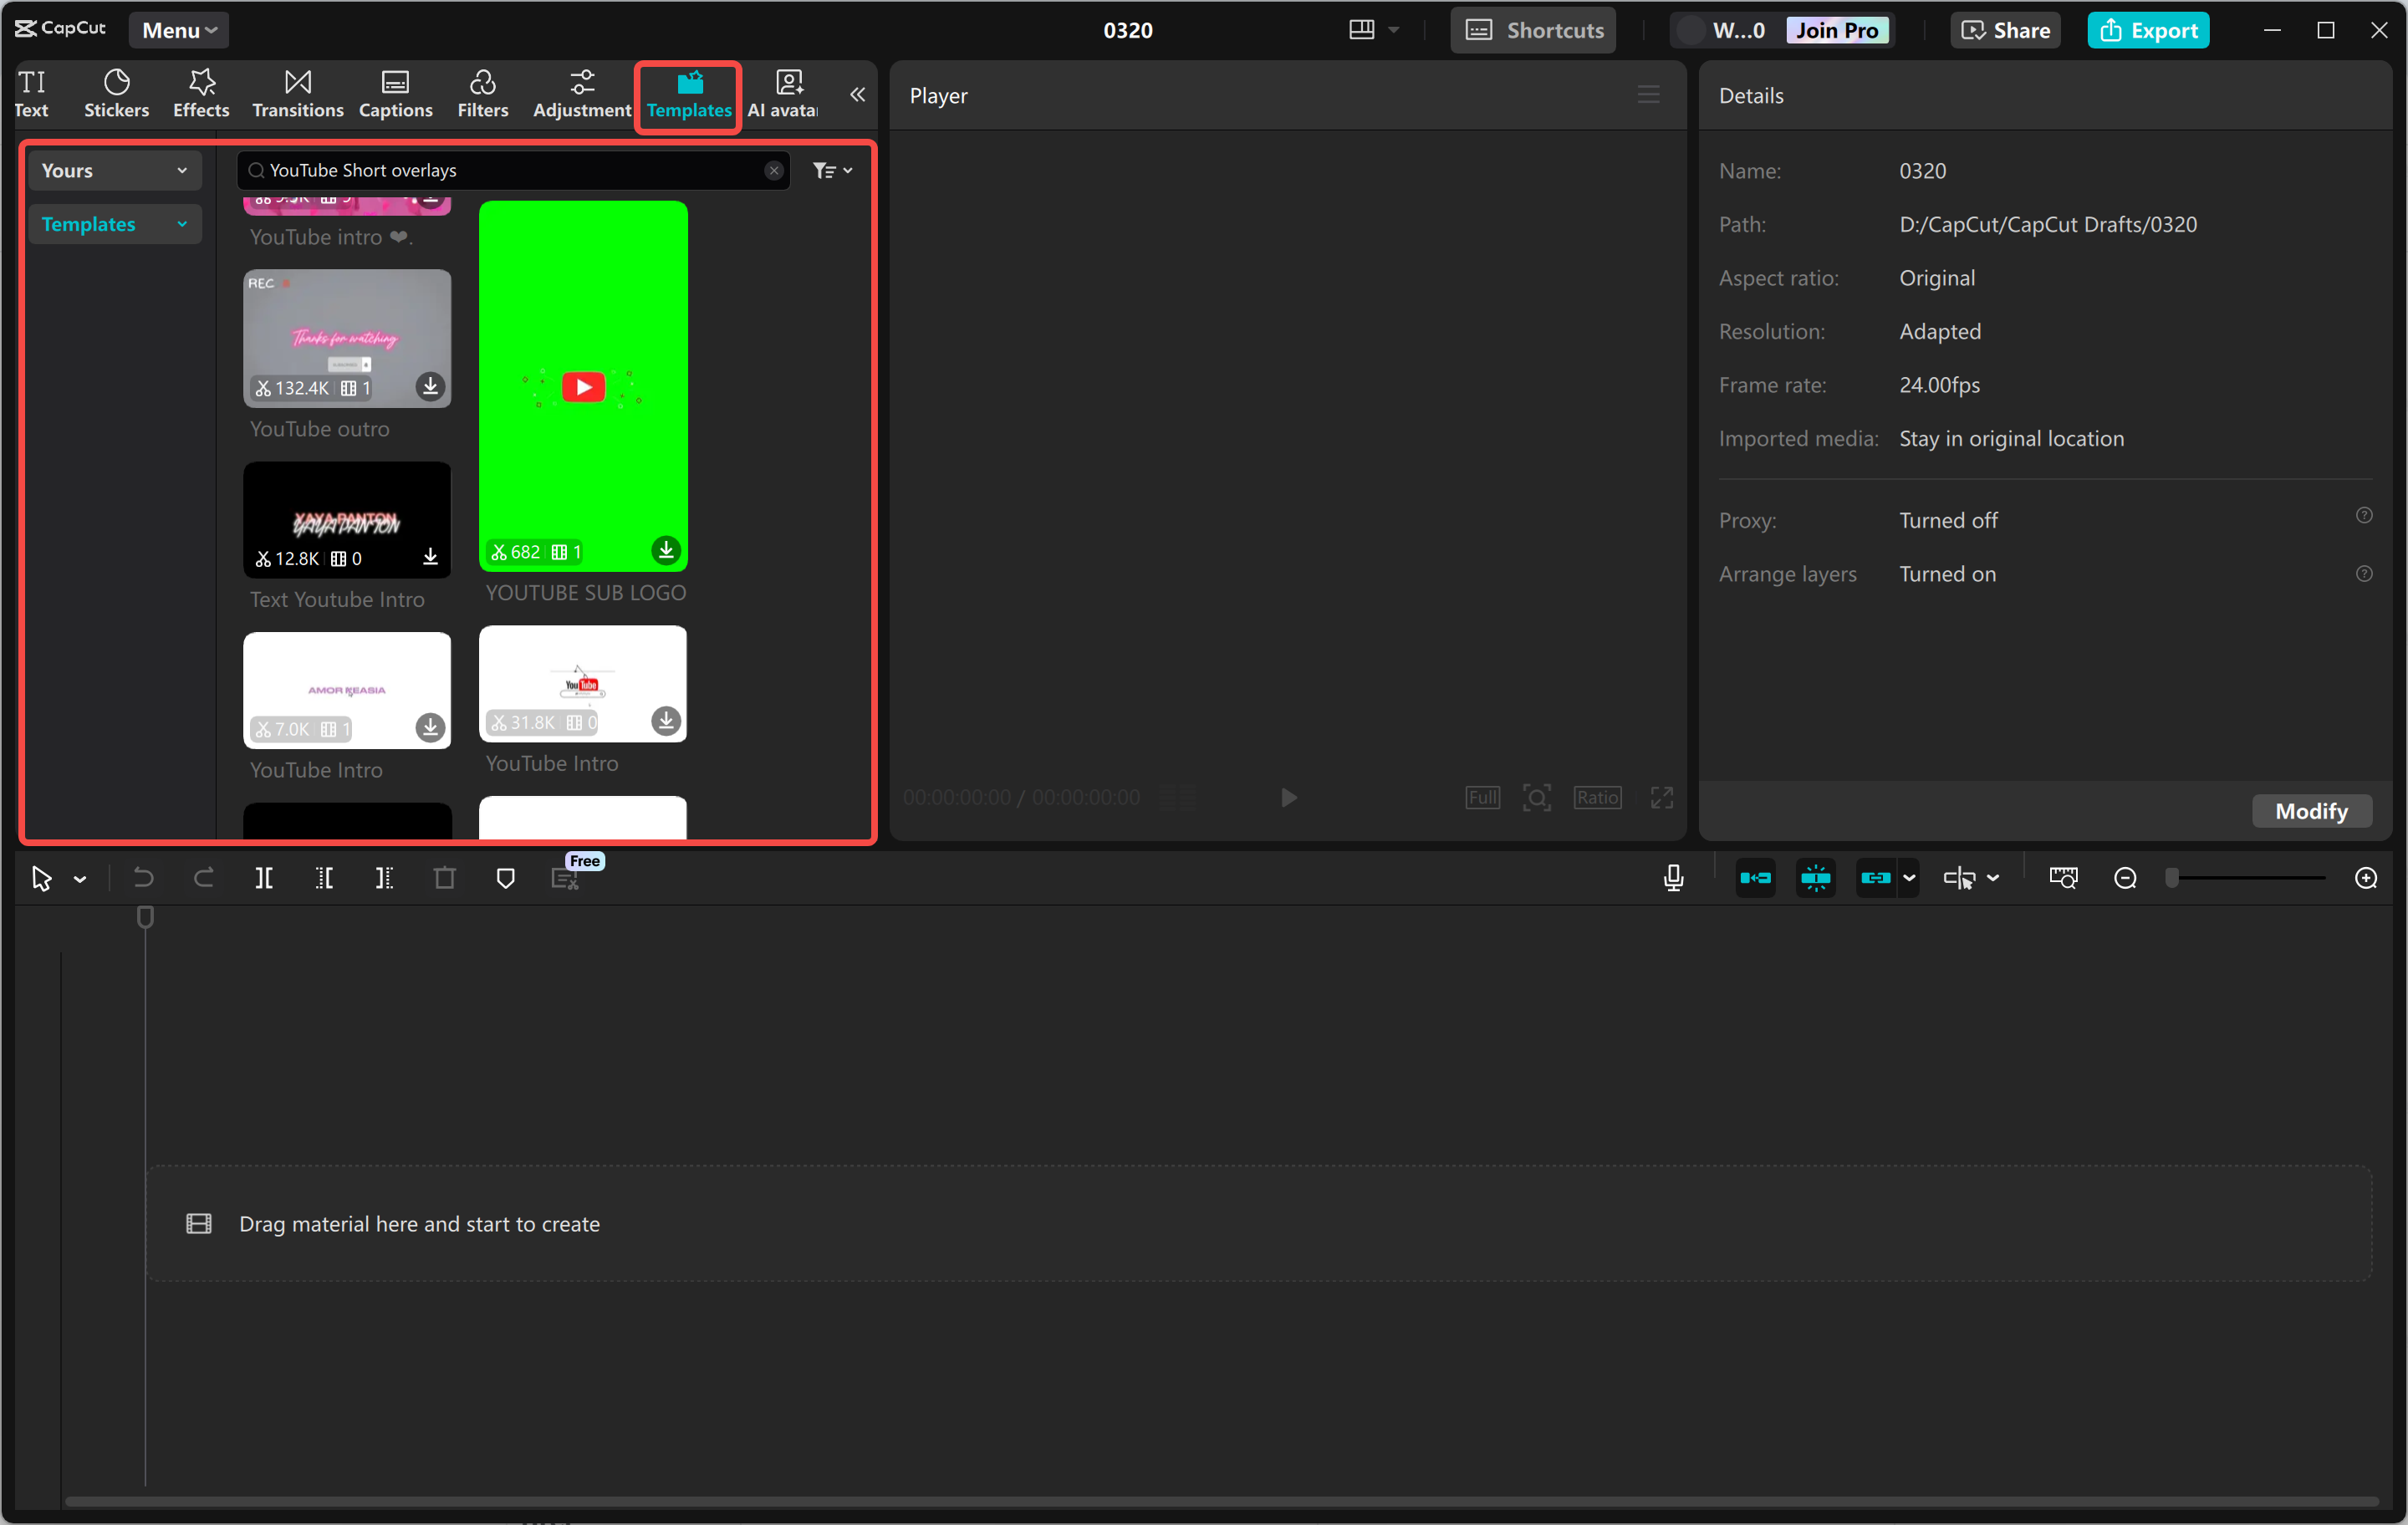Click the Delete icon in the timeline toolbar
This screenshot has width=2408, height=1525.
tap(445, 877)
